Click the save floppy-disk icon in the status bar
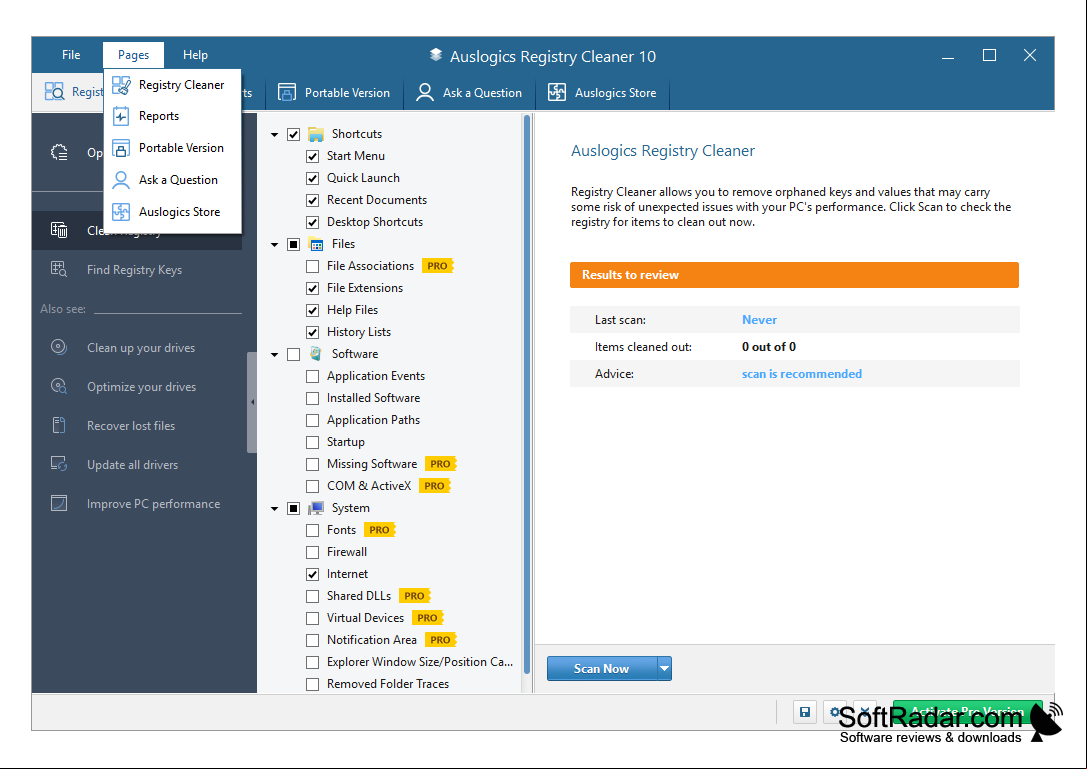This screenshot has height=769, width=1087. 805,712
